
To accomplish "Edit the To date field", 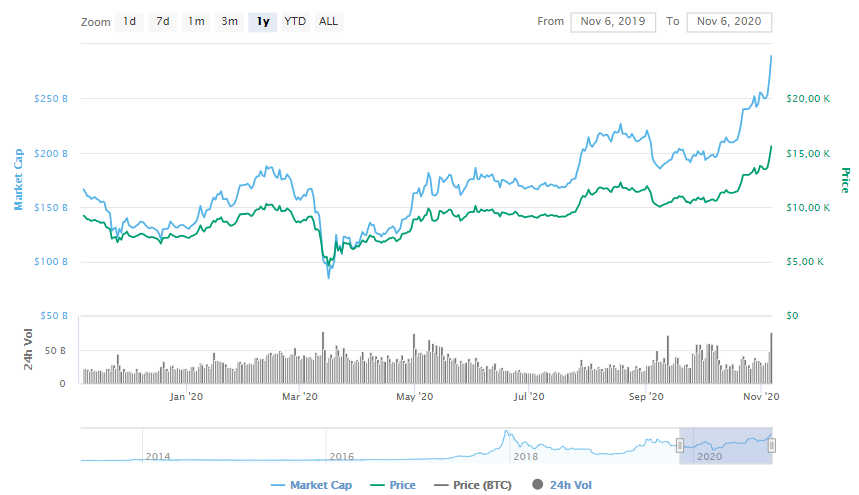I will tap(729, 22).
